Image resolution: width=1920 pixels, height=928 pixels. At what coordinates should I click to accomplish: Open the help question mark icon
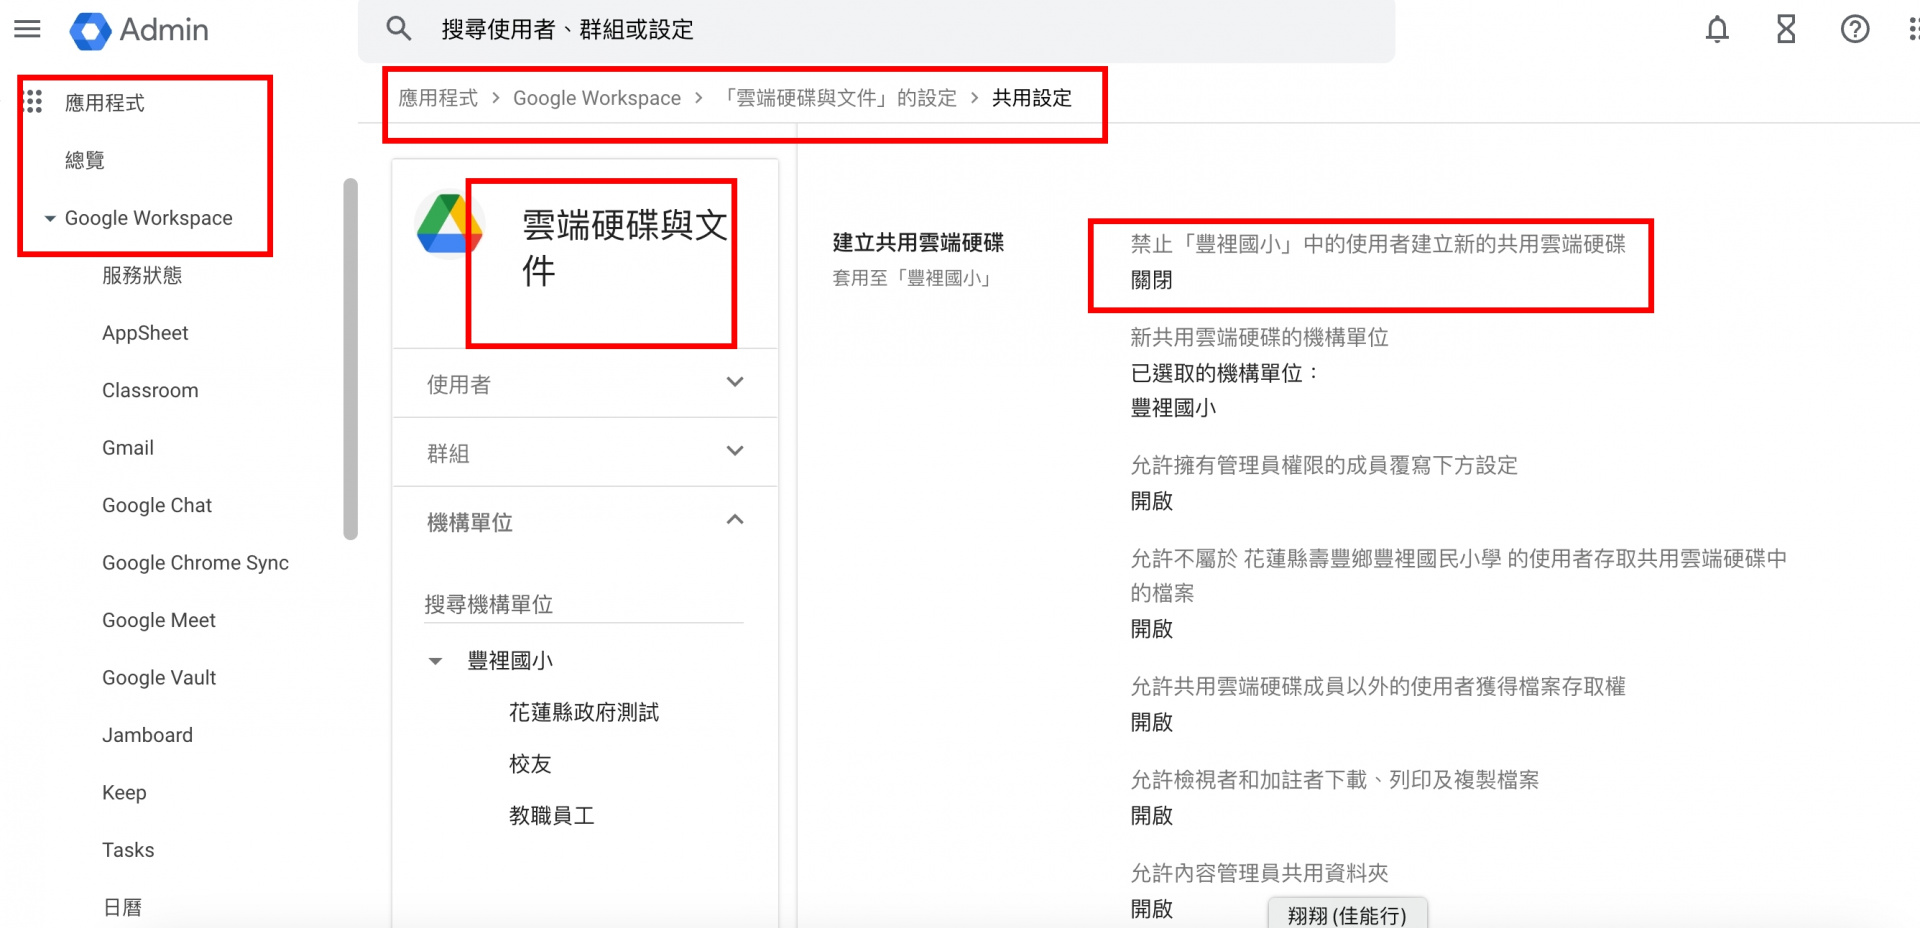click(1855, 30)
